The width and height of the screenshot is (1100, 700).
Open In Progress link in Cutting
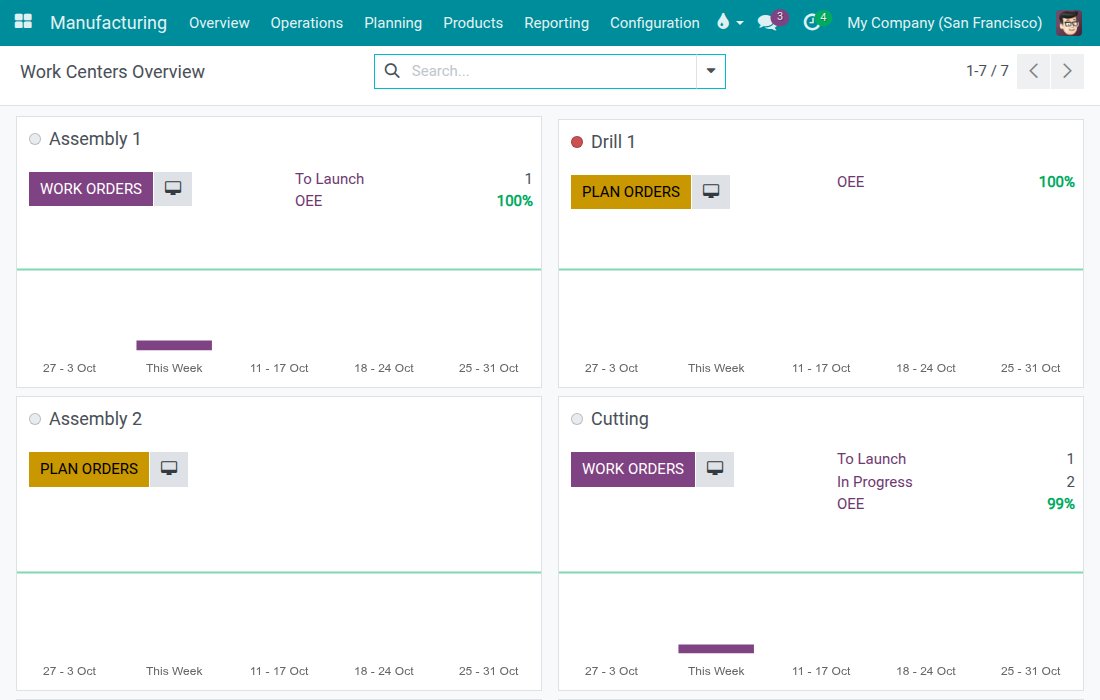pyautogui.click(x=875, y=482)
